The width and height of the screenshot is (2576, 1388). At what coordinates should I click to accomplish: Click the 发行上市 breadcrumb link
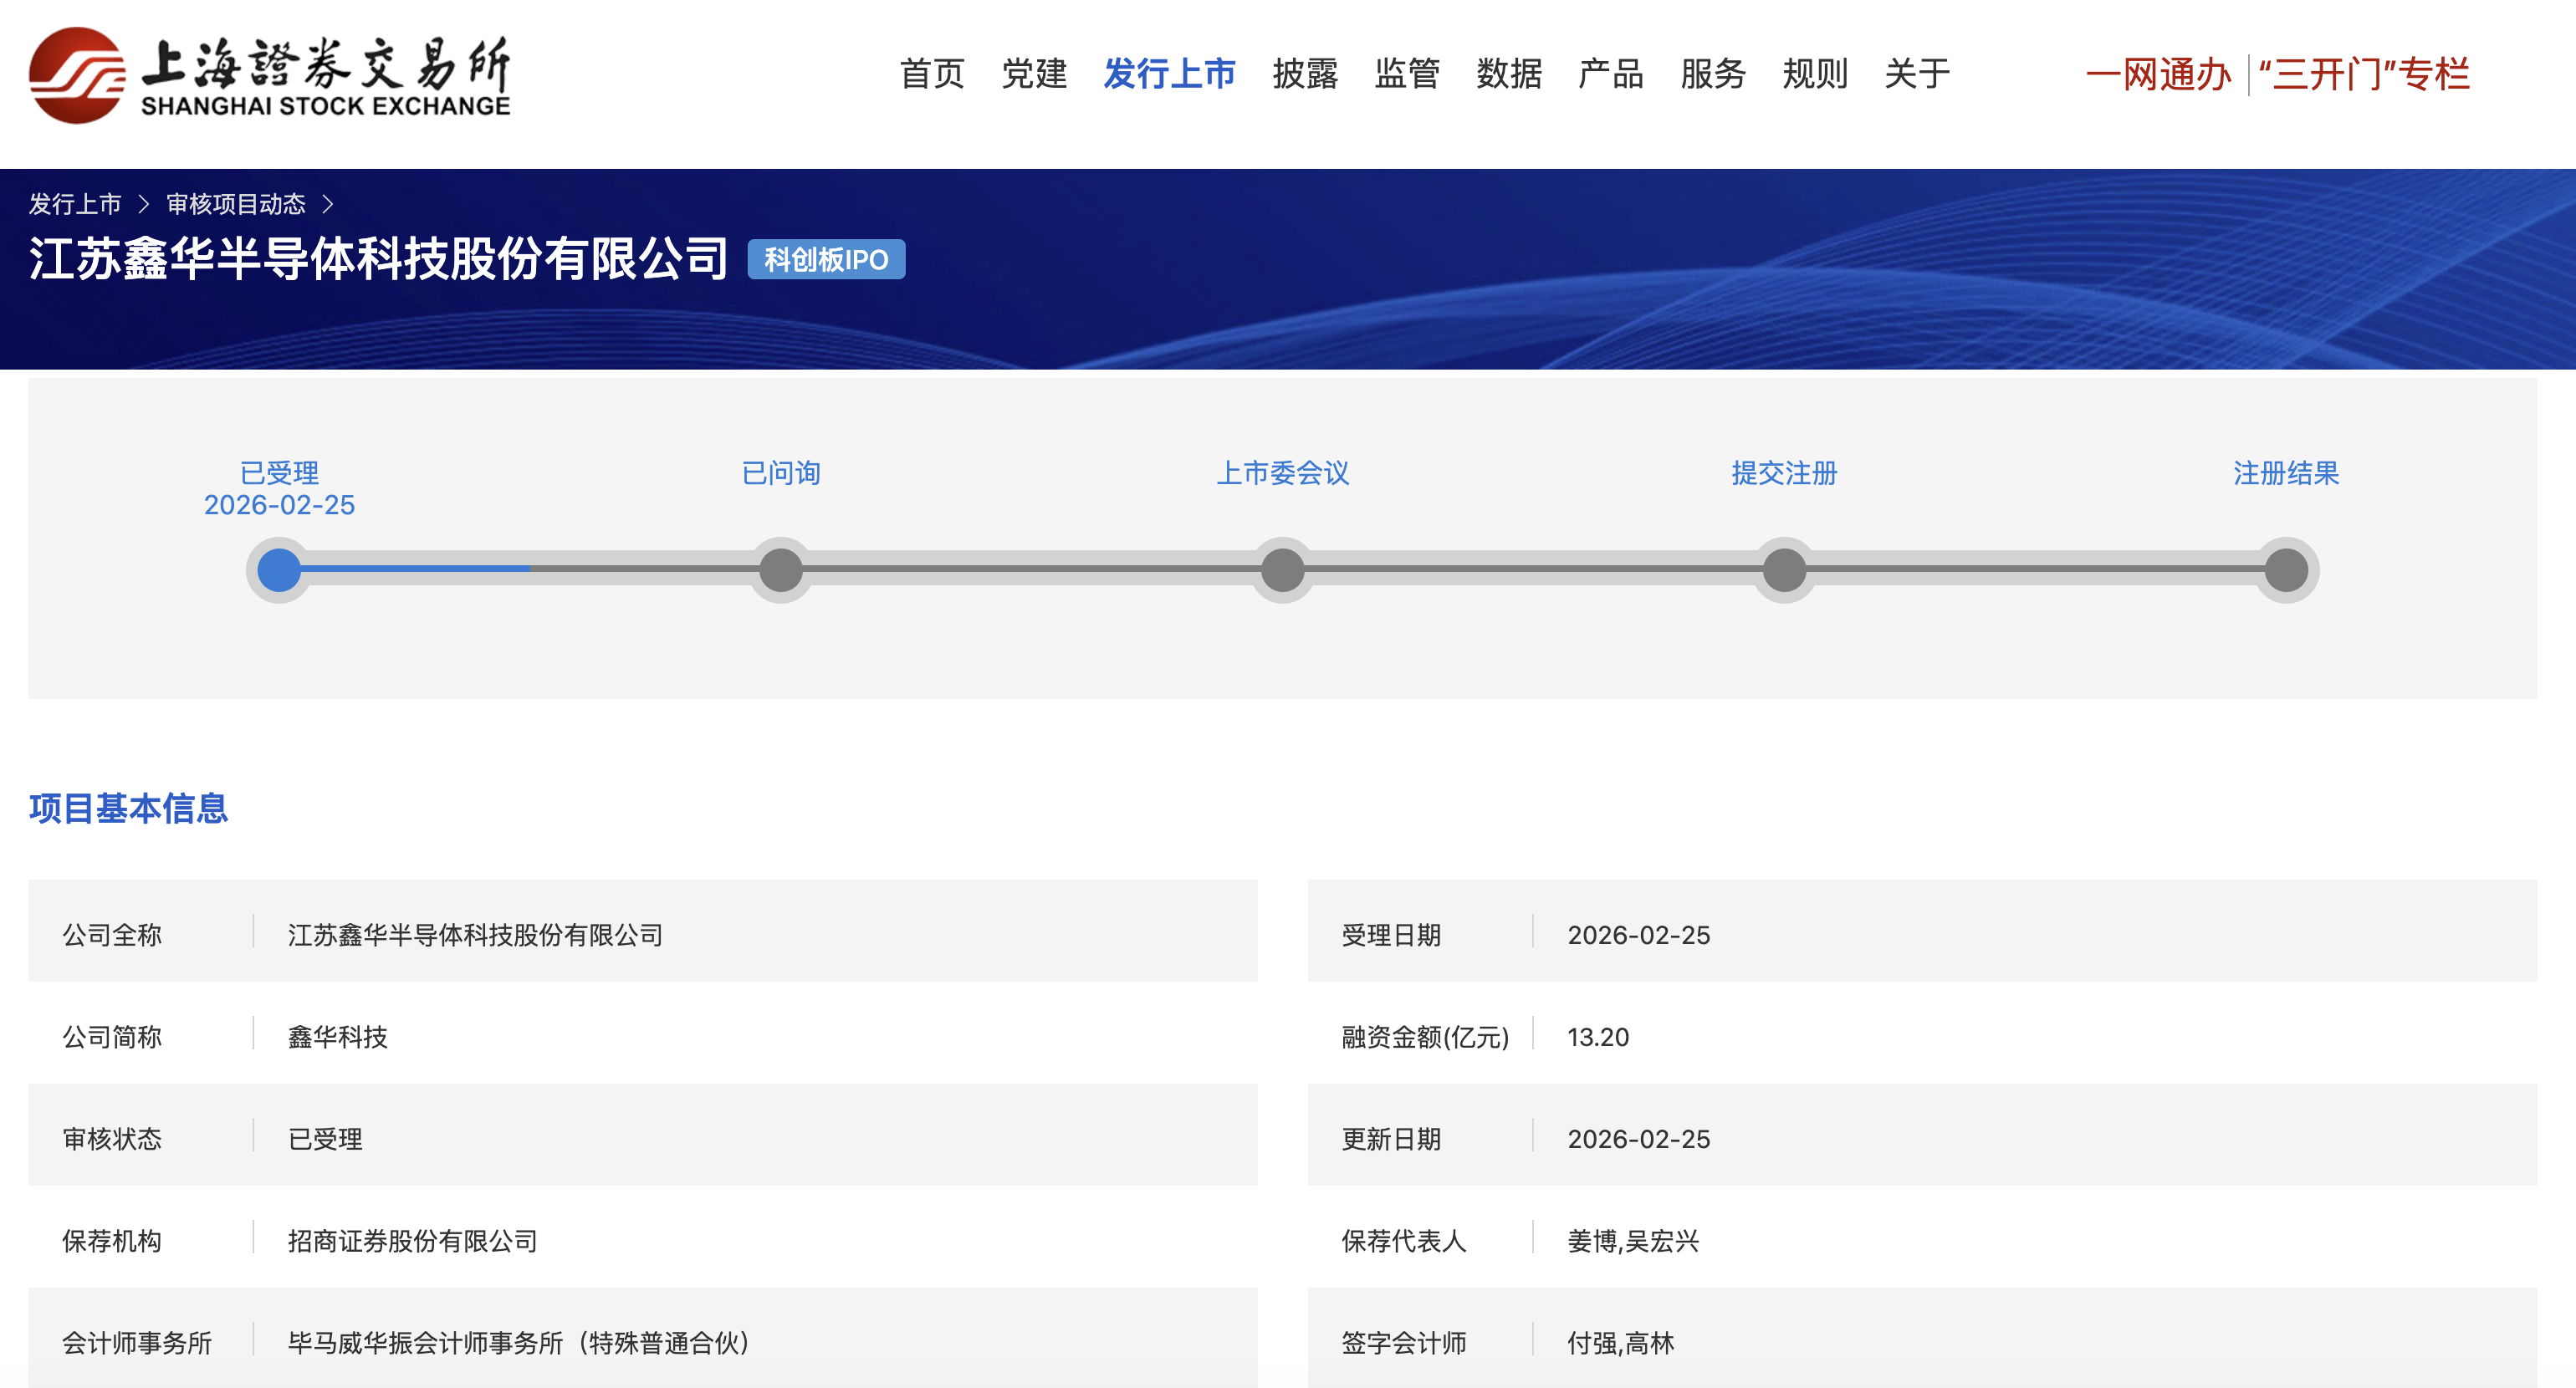(x=75, y=204)
